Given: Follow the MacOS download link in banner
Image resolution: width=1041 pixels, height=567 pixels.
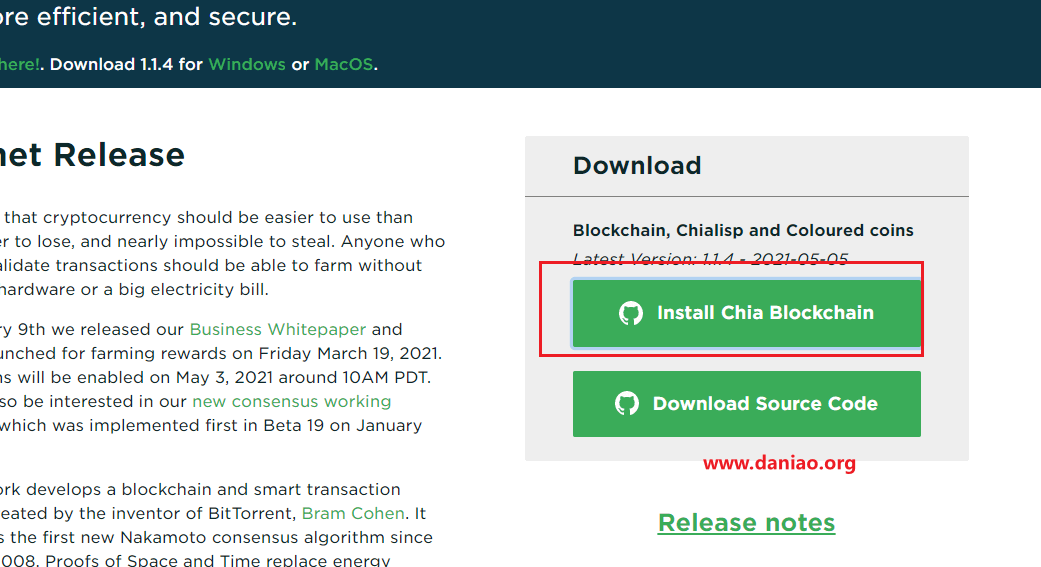Looking at the screenshot, I should [344, 64].
